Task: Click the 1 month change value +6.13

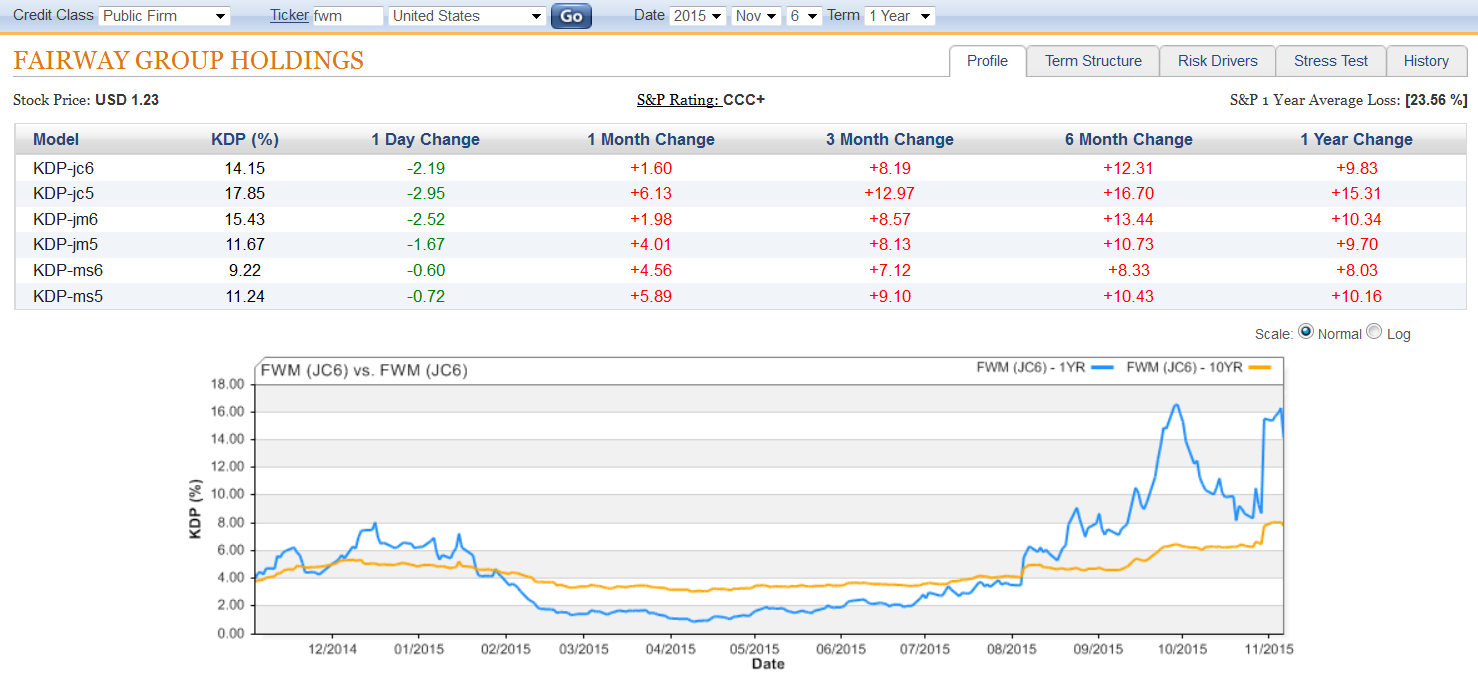Action: tap(651, 193)
